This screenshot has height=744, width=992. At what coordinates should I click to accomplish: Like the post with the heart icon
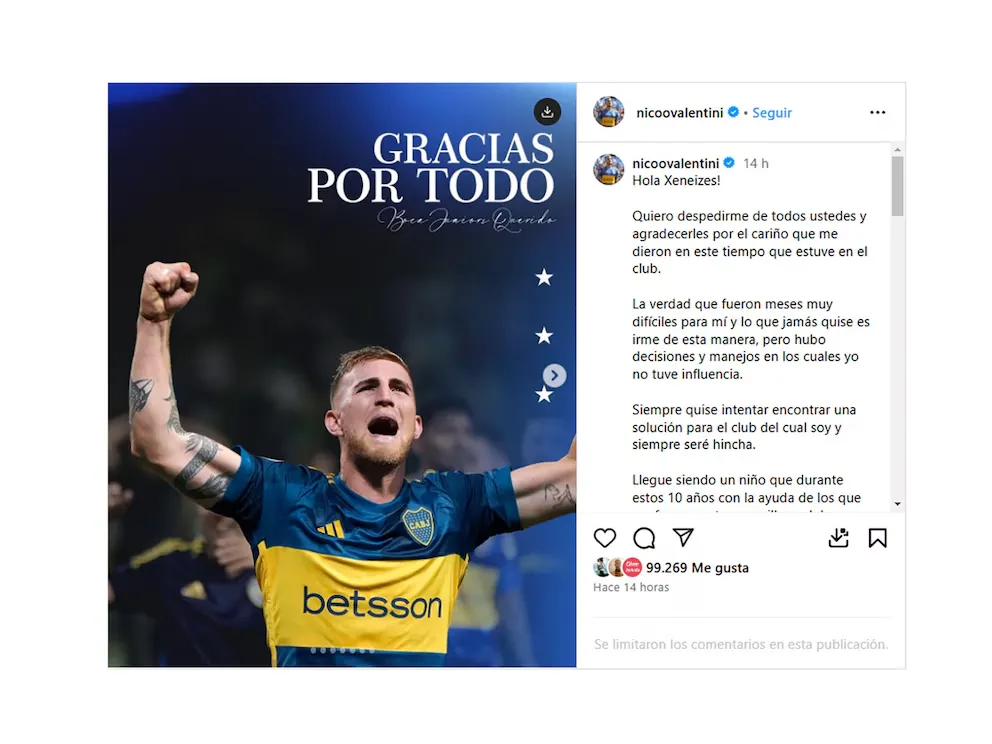click(604, 538)
